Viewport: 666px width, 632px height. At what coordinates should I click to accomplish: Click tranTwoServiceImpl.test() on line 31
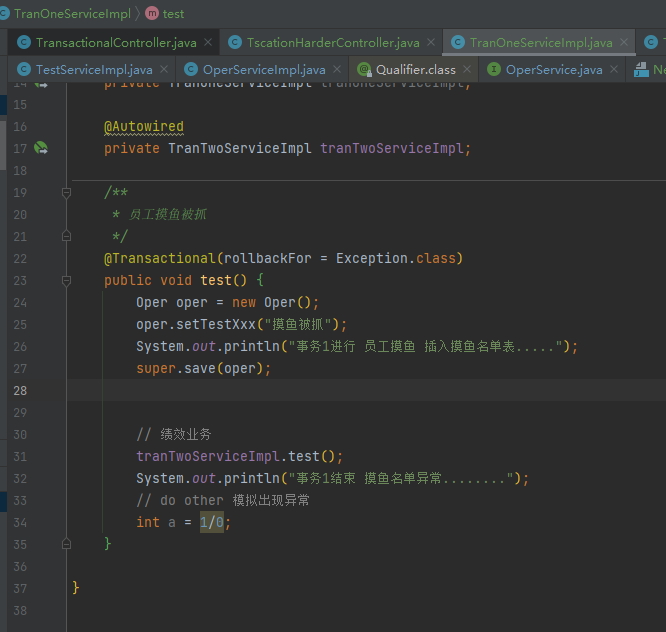235,456
